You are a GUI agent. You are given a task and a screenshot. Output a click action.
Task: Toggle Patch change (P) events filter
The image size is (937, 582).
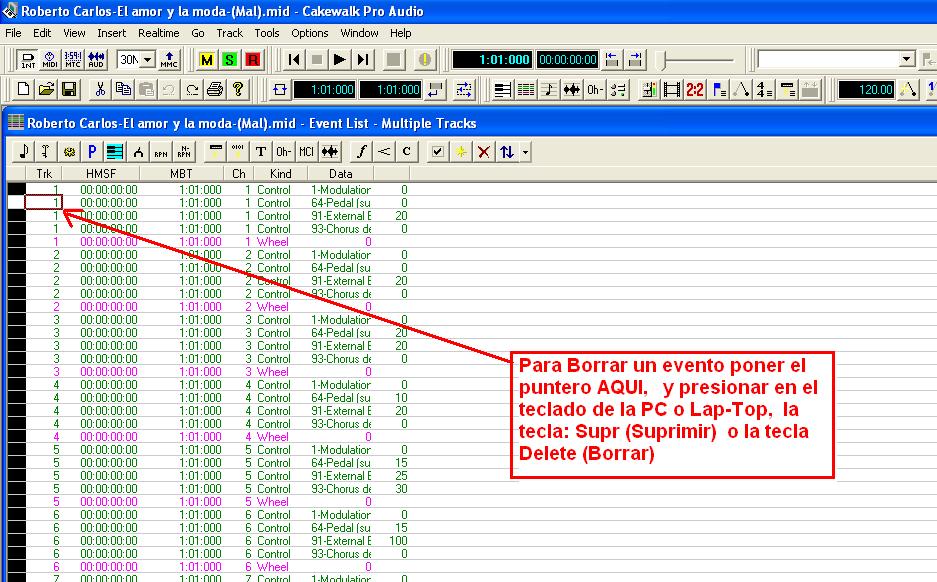click(x=92, y=152)
